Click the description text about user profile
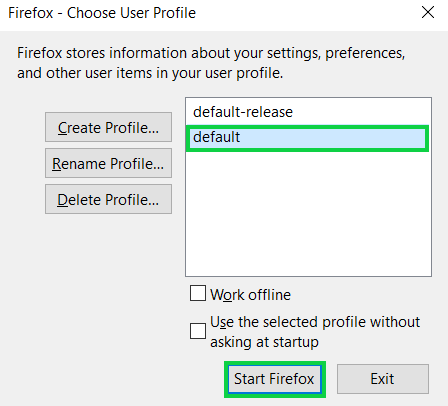The width and height of the screenshot is (448, 406). coord(211,63)
